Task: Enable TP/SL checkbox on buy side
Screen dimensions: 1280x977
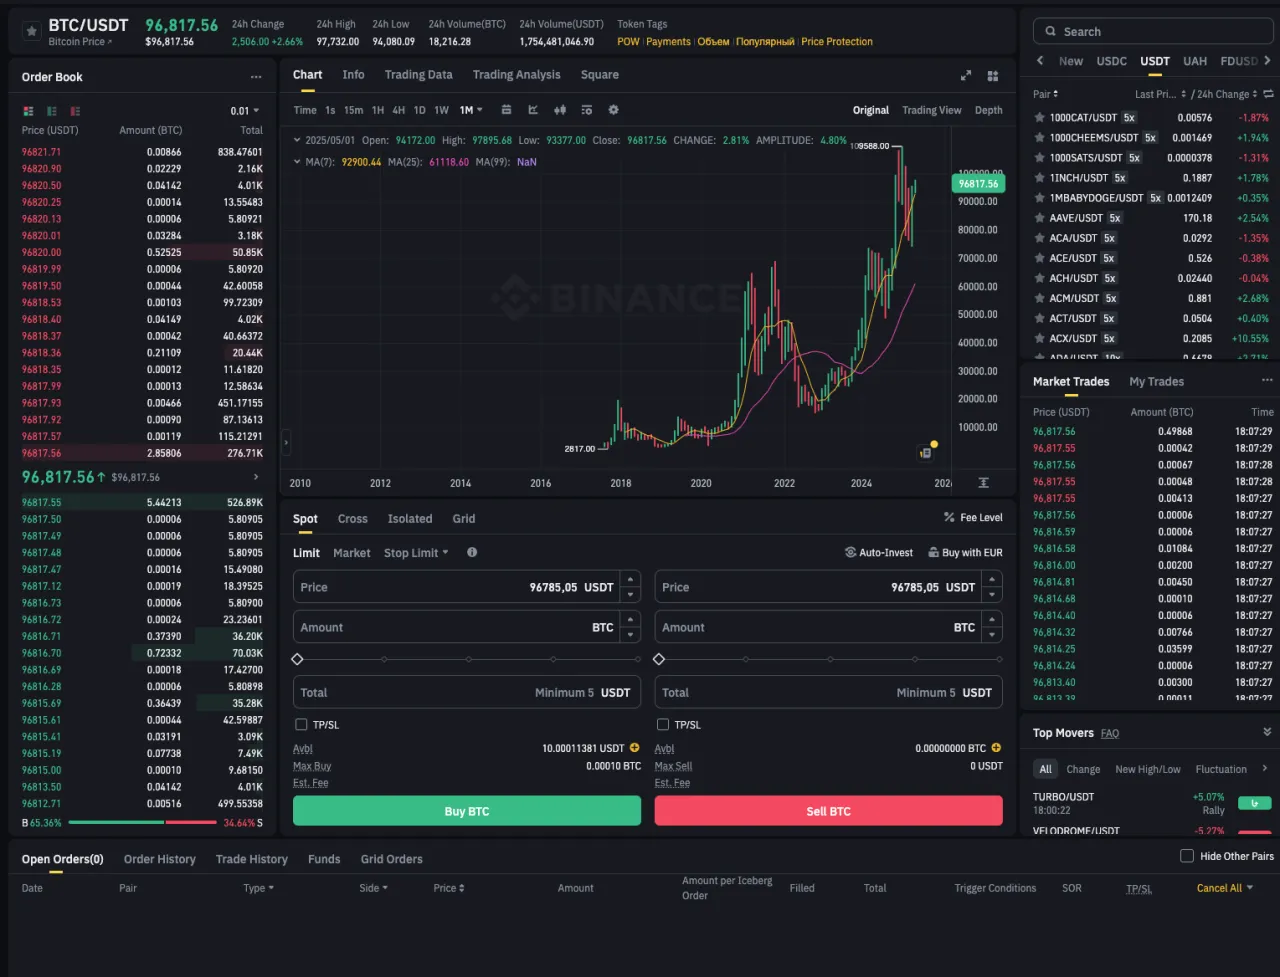Action: [x=301, y=725]
